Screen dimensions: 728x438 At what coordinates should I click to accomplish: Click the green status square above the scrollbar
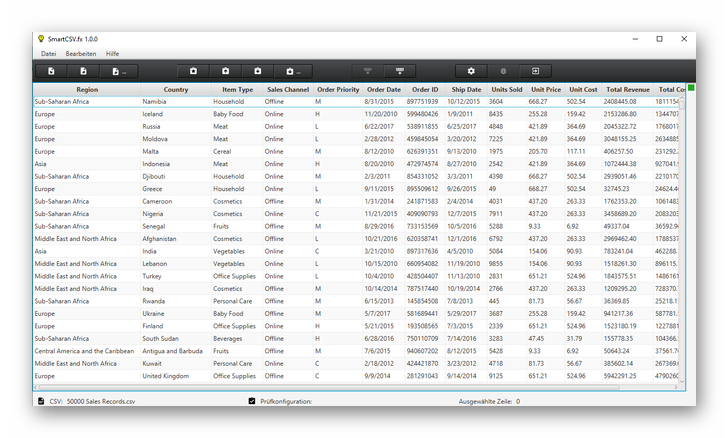pos(691,89)
